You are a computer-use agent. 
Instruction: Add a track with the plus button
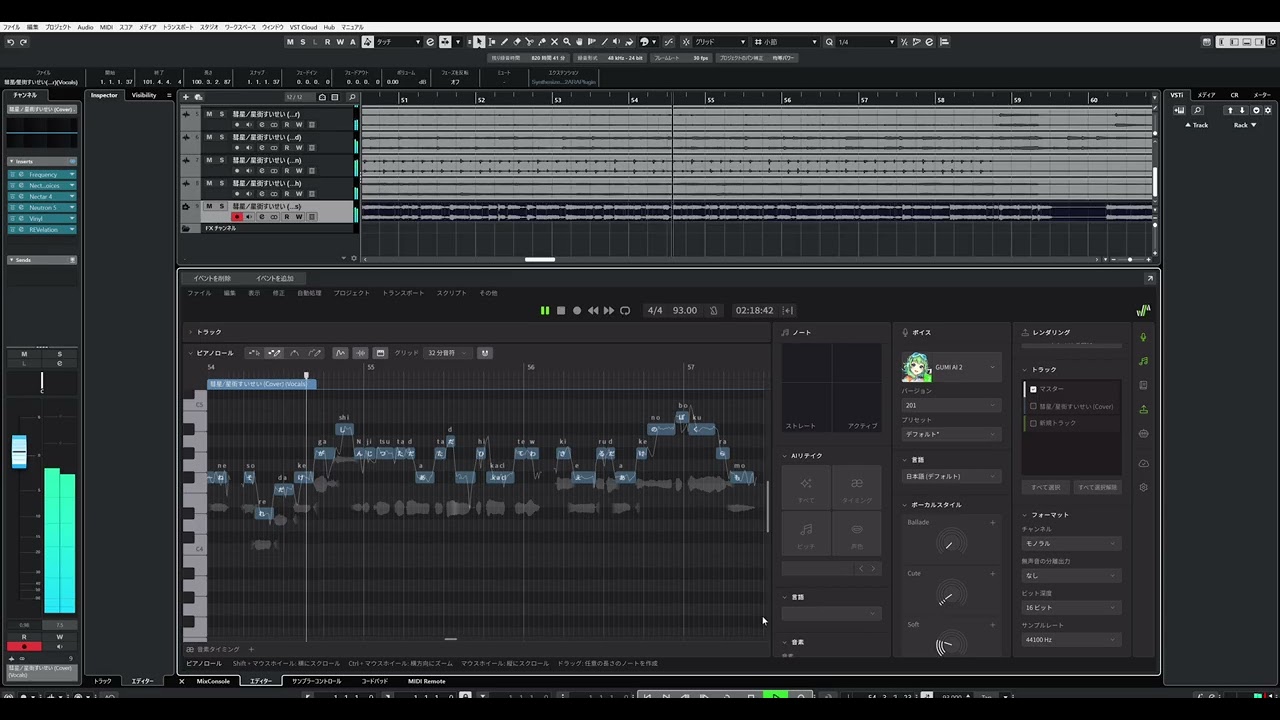[186, 97]
